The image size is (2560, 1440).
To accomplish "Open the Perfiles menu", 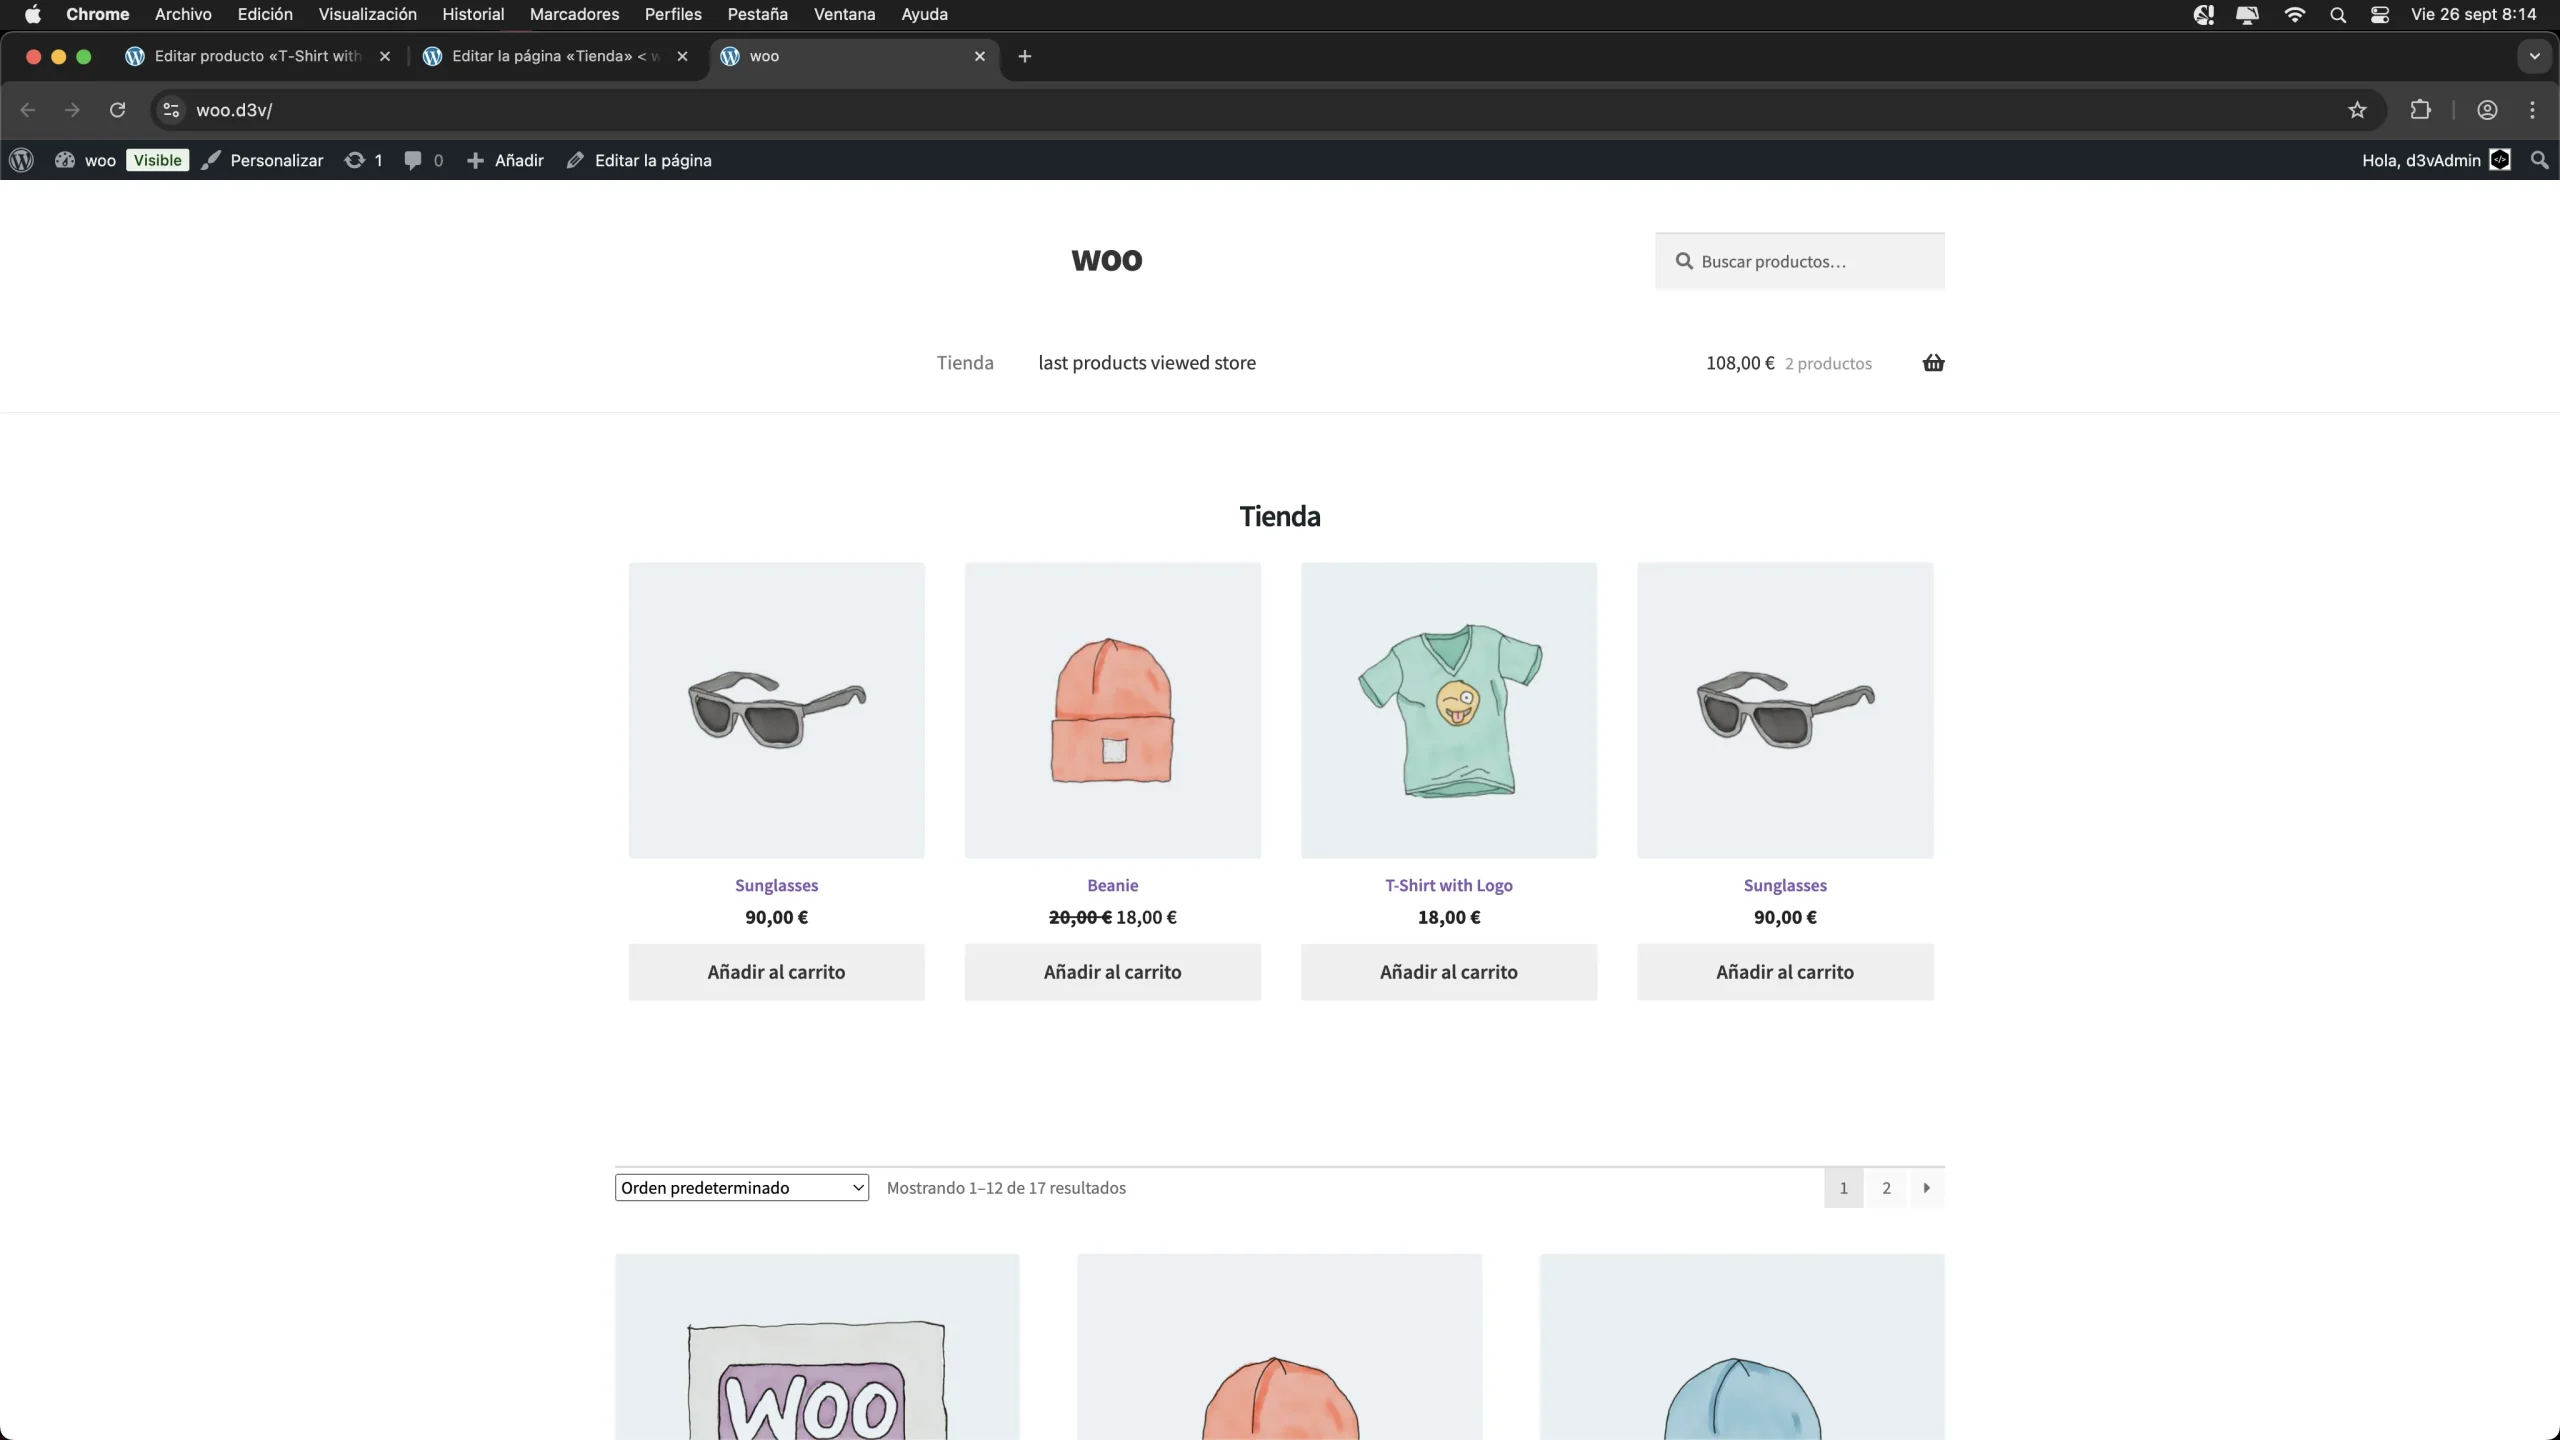I will click(x=673, y=14).
